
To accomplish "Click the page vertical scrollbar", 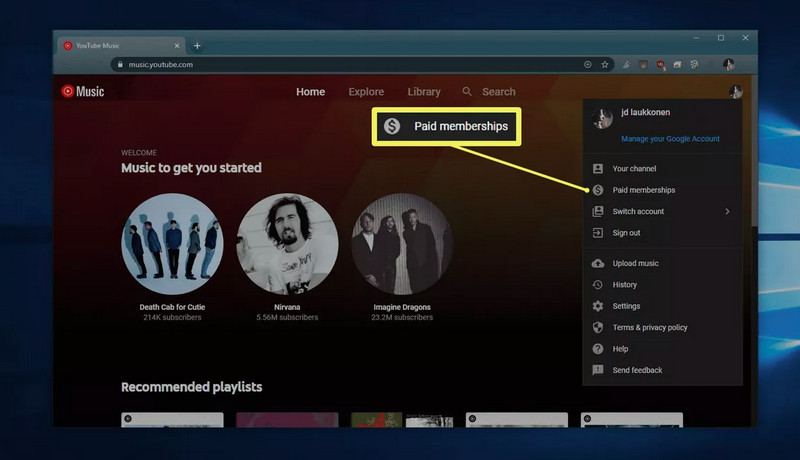I will coord(754,153).
